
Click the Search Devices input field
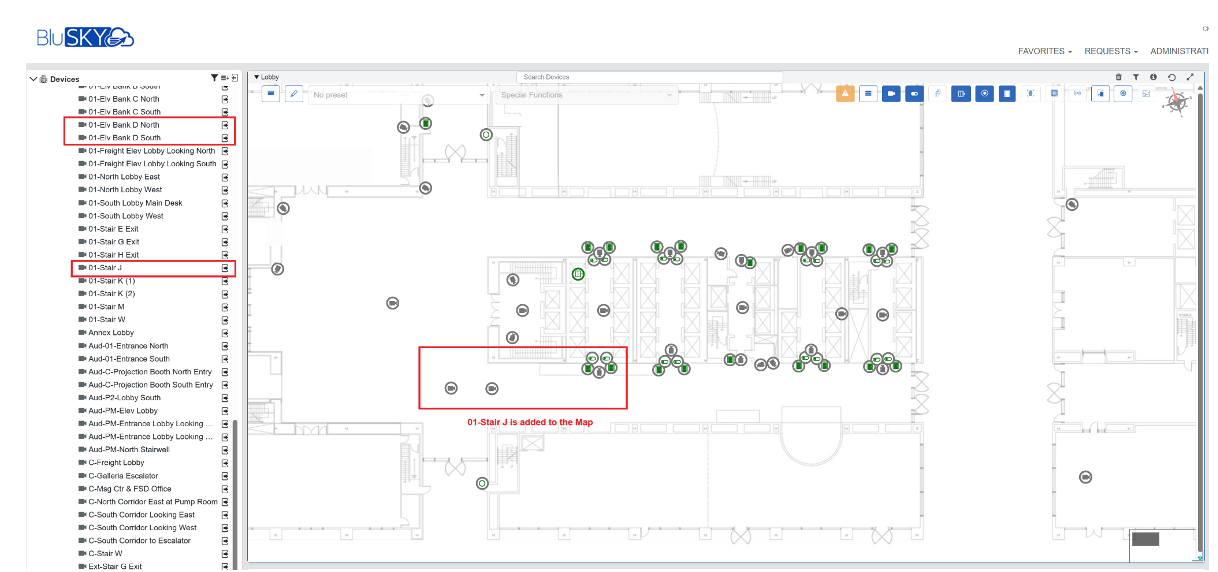click(649, 77)
